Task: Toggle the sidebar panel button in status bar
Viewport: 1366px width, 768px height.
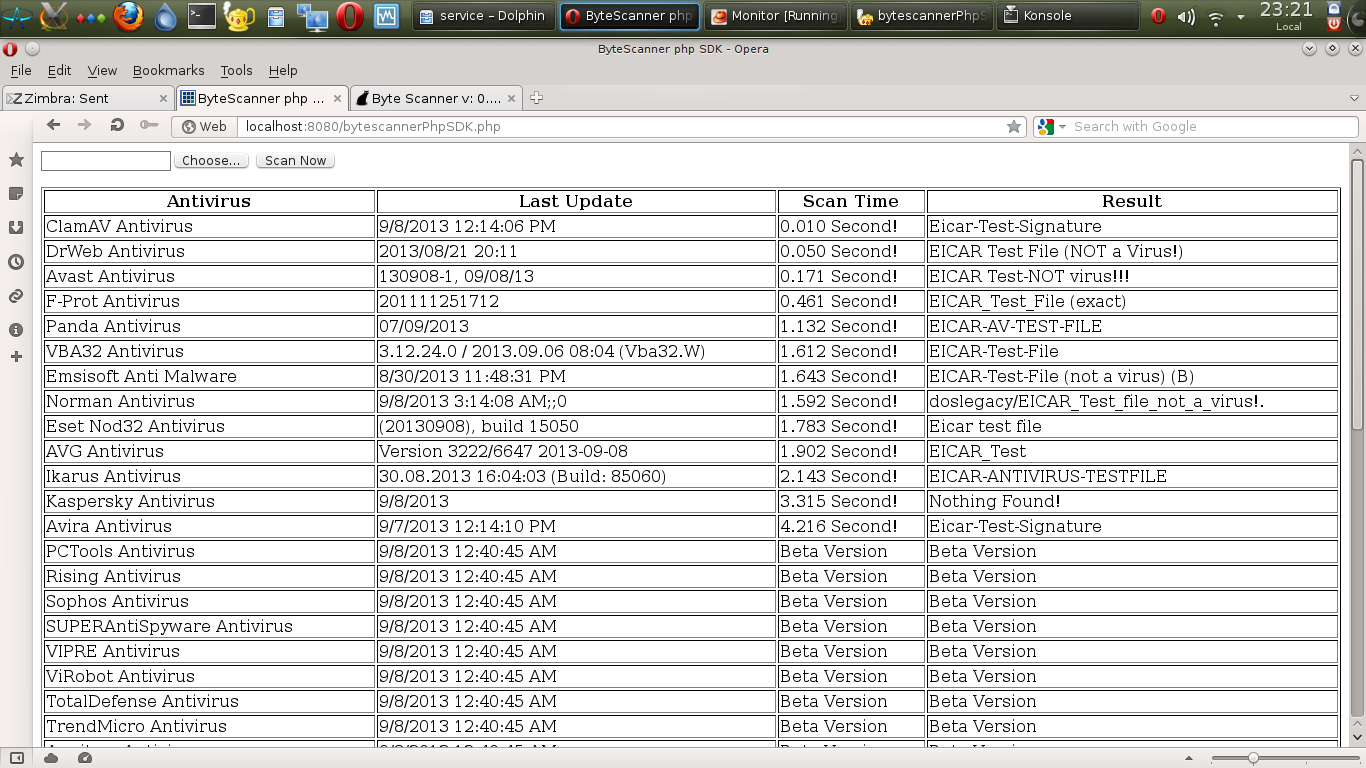Action: [16, 758]
